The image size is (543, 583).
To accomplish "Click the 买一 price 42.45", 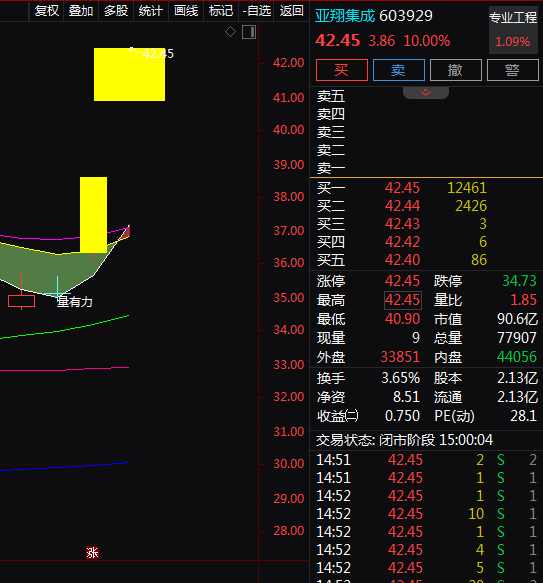I will pyautogui.click(x=402, y=188).
